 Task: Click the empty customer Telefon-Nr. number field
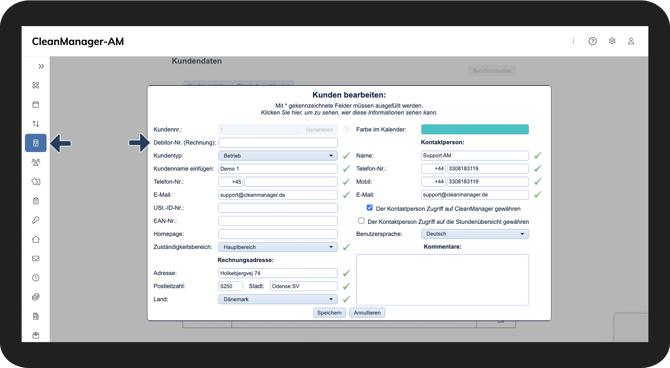[x=291, y=182]
